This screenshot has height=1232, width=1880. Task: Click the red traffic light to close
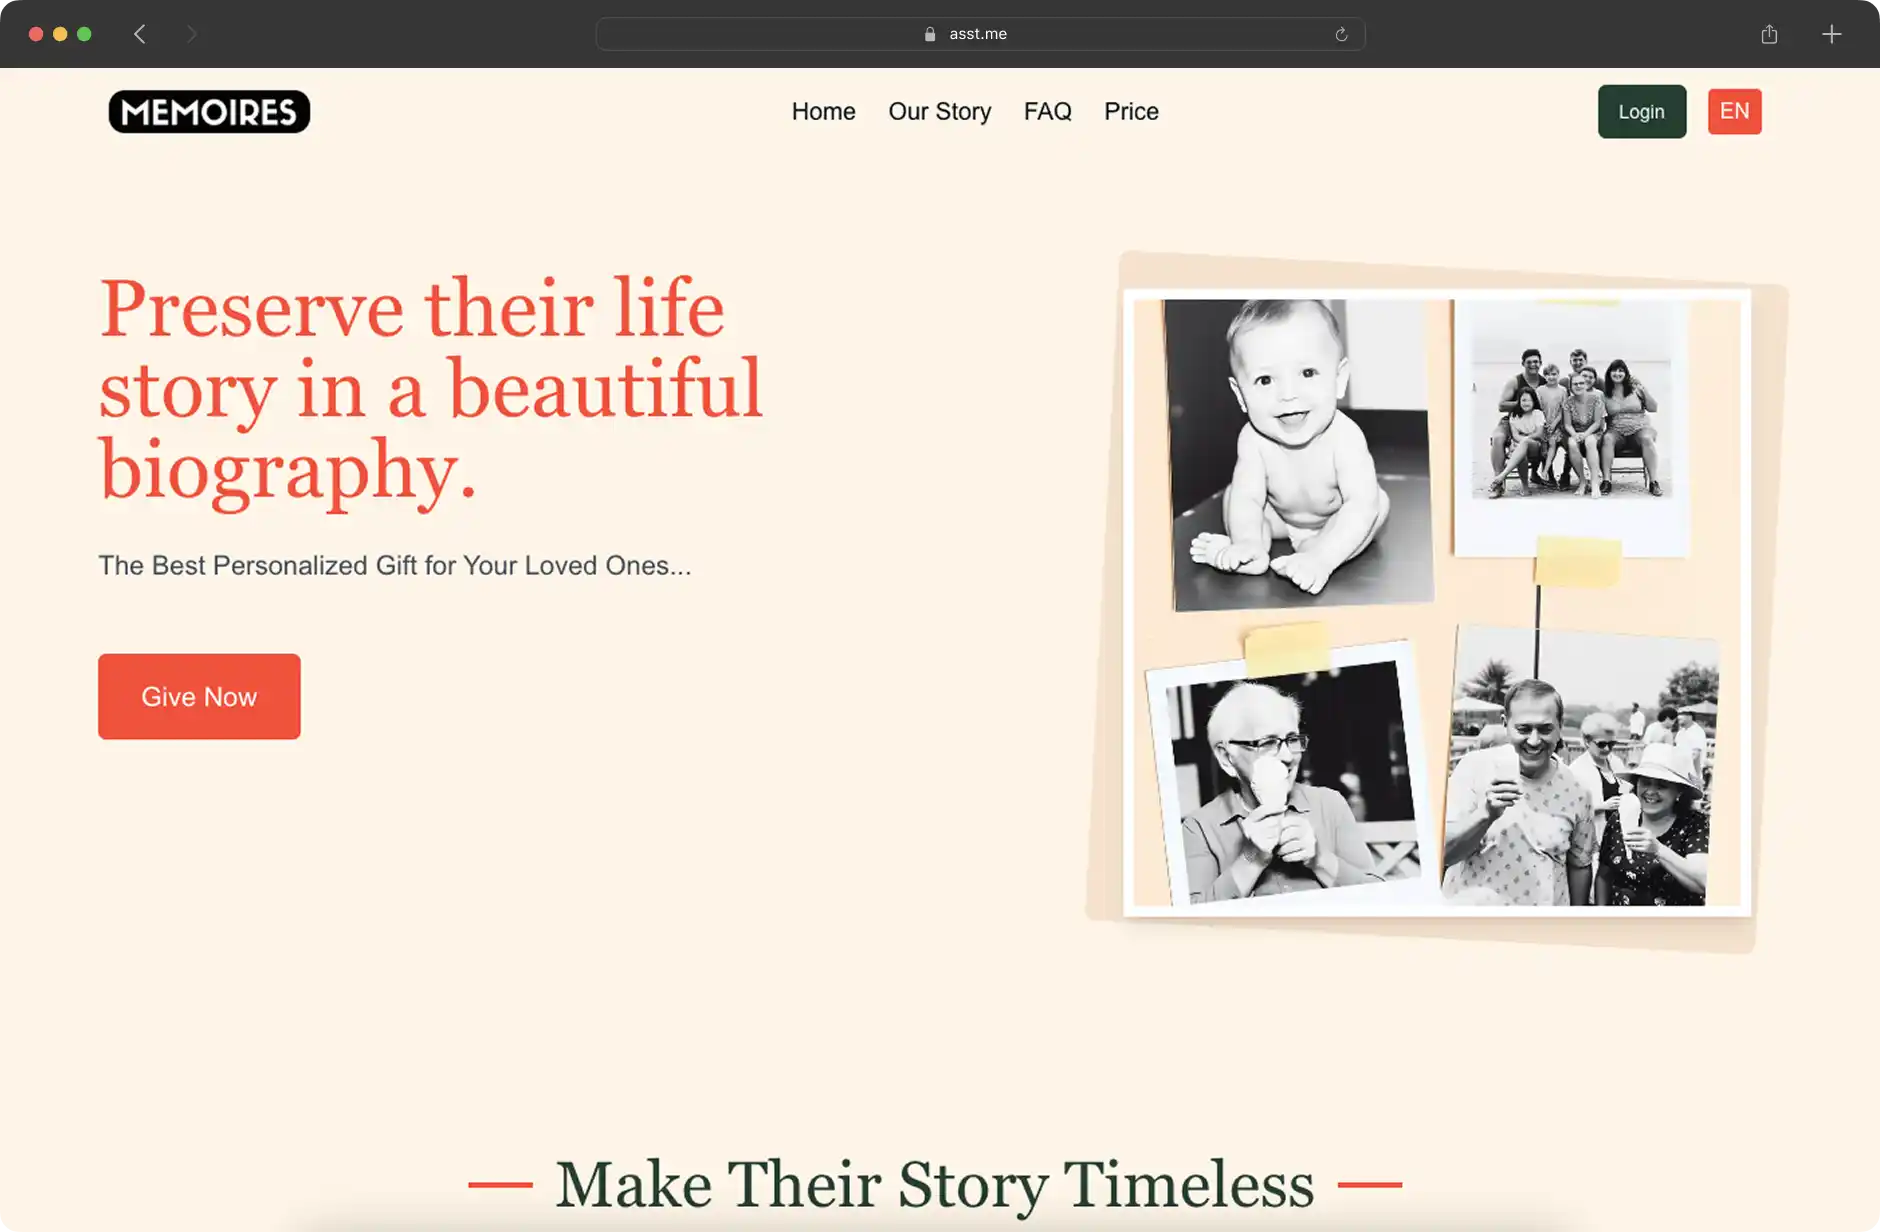(35, 33)
